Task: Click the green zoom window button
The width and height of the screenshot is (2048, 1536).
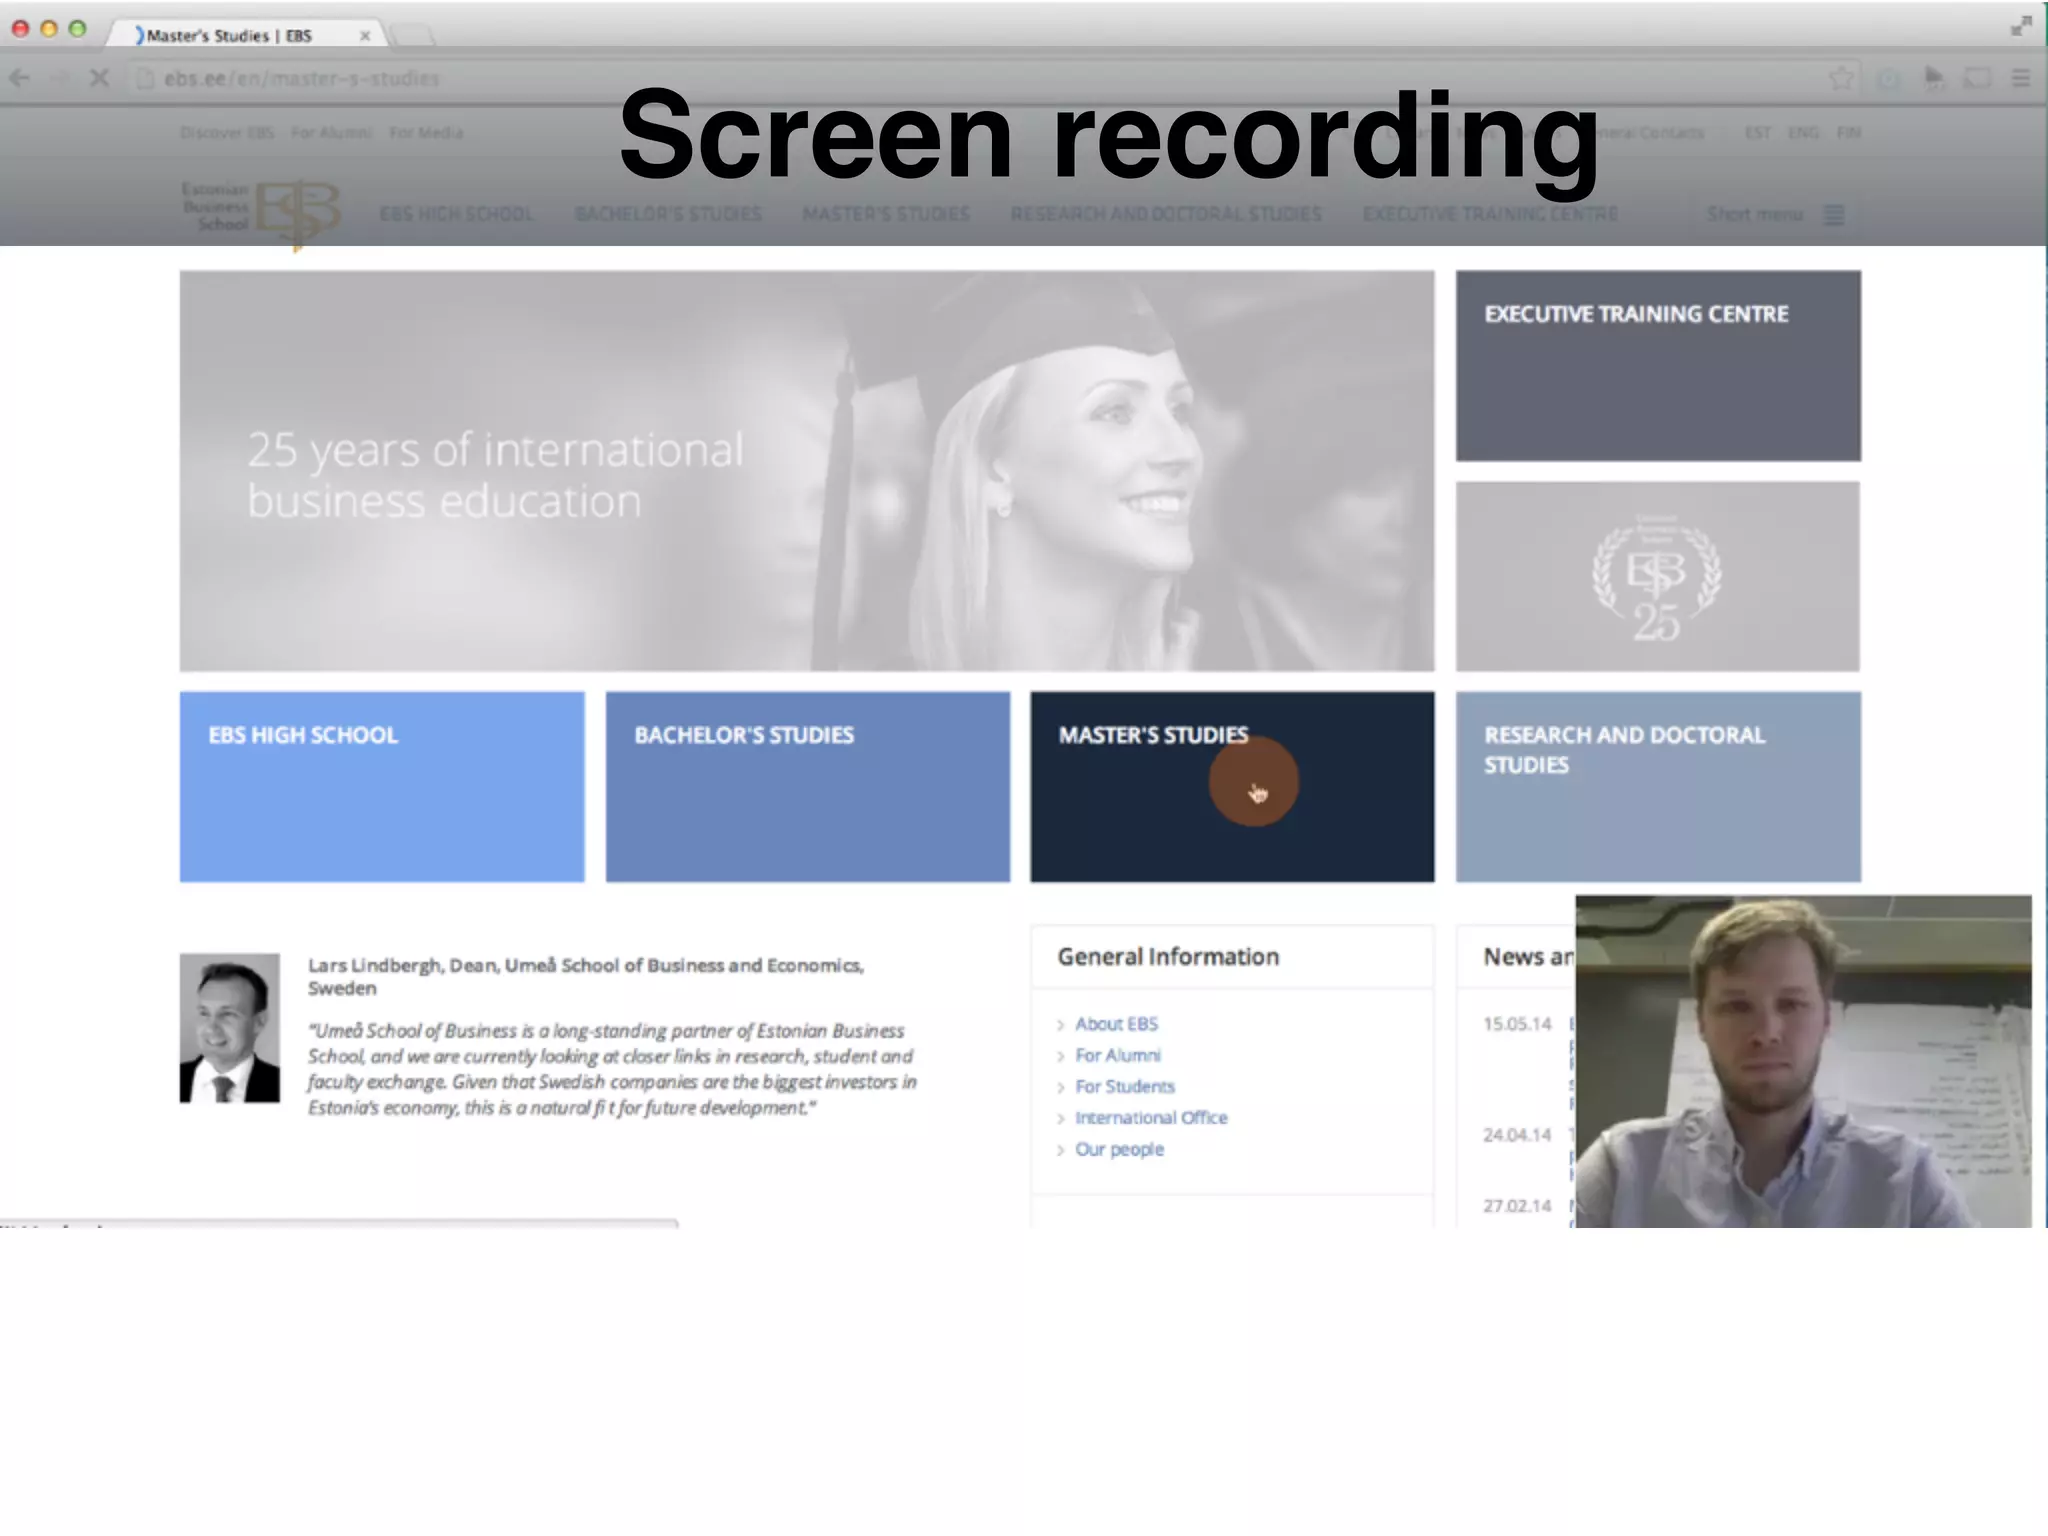Action: [x=77, y=28]
